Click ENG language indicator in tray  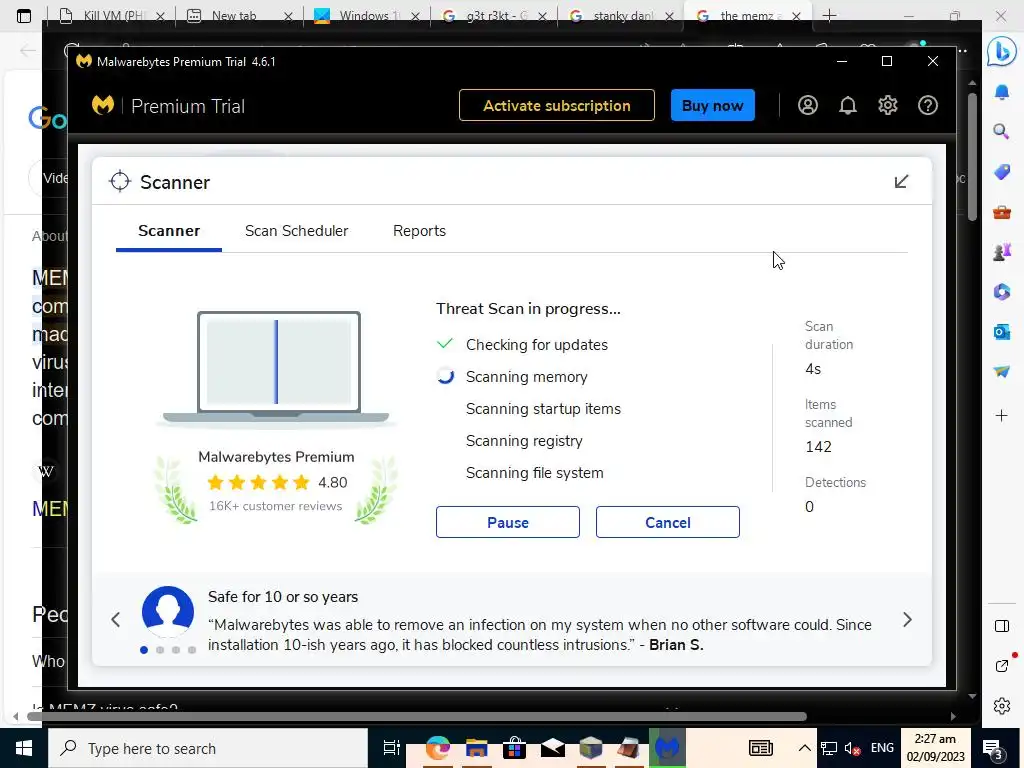[x=882, y=748]
